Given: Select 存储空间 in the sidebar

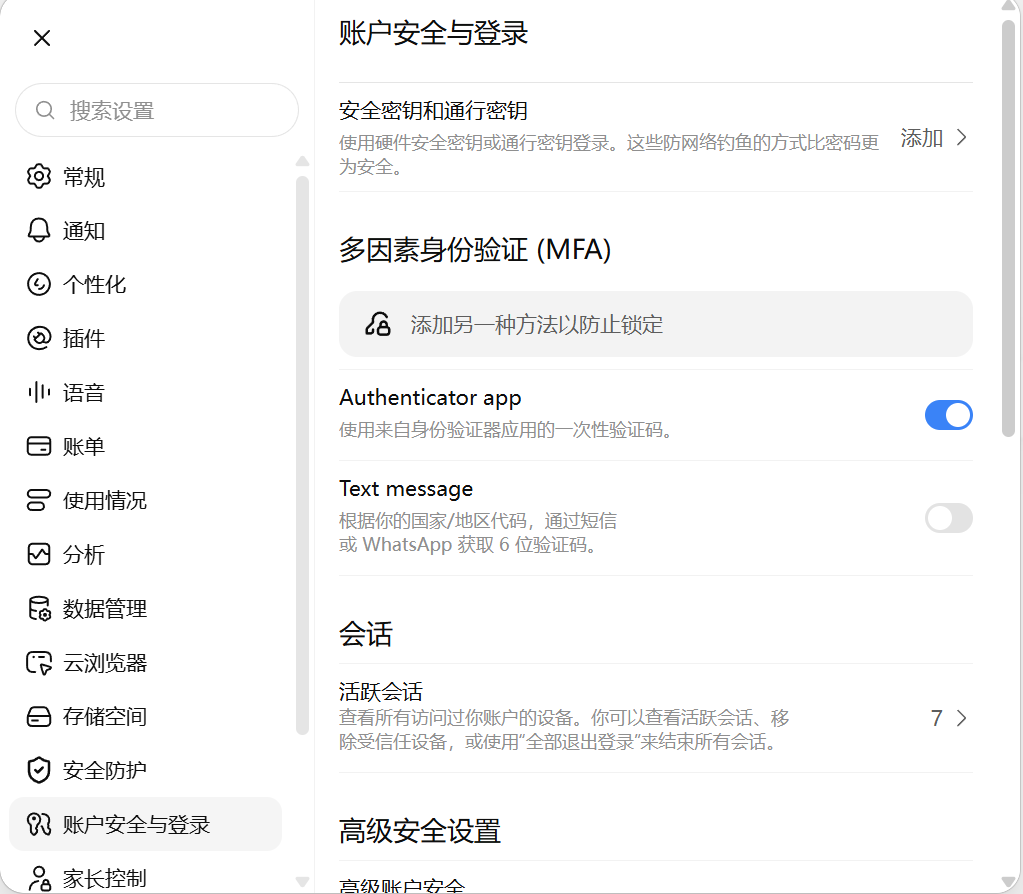Looking at the screenshot, I should pos(145,717).
